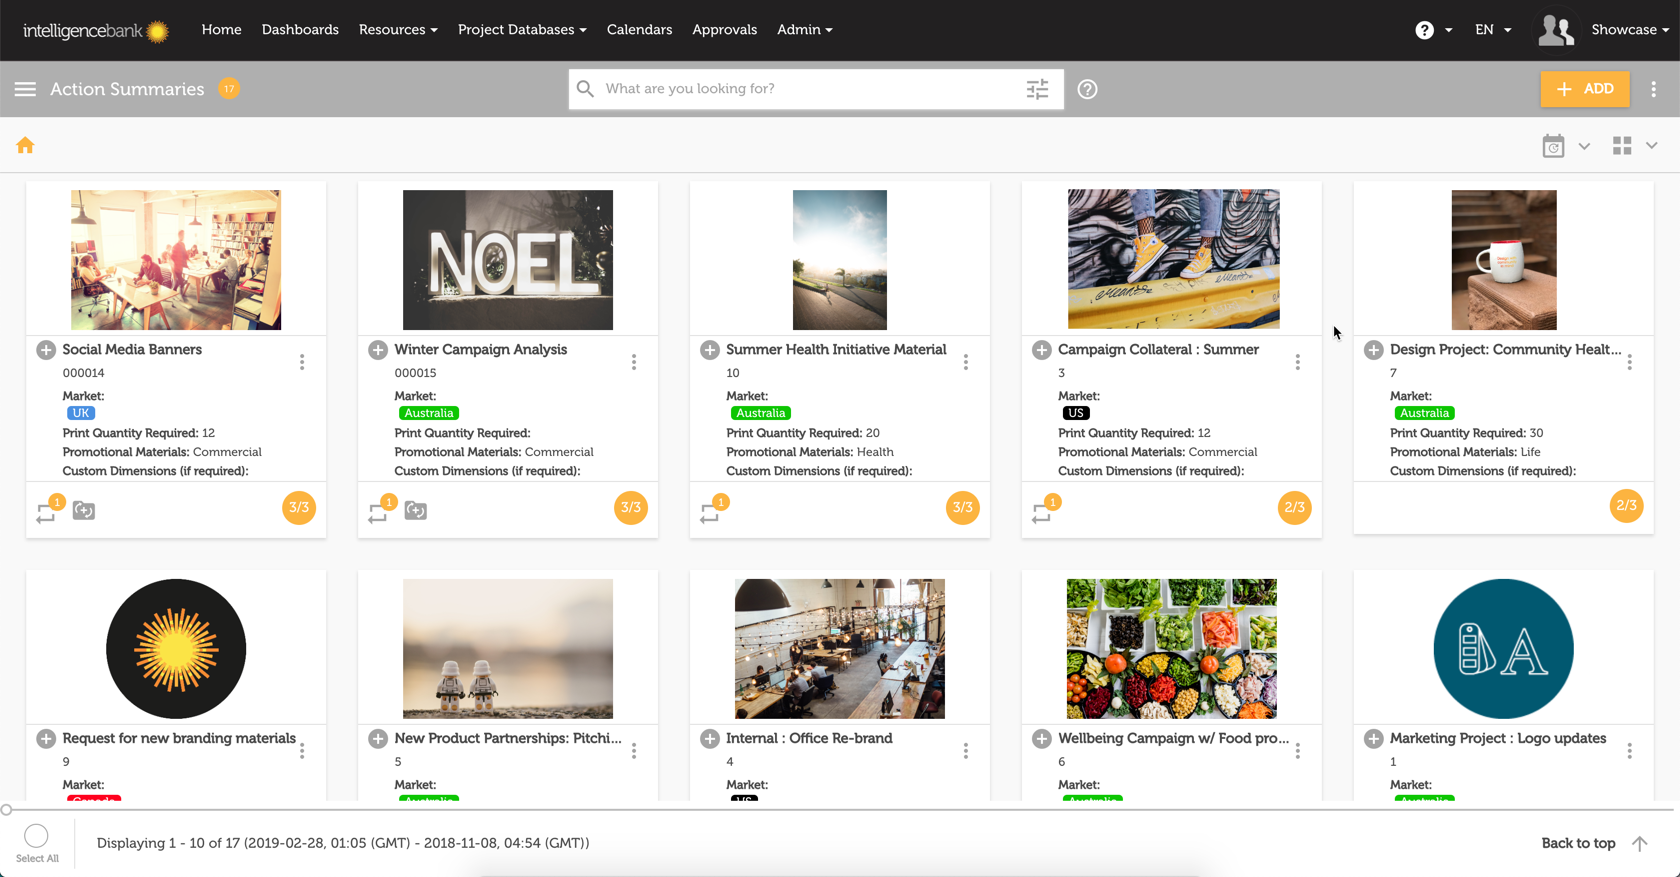This screenshot has width=1680, height=877.
Task: Open Marketing Project : Logo updates title
Action: point(1498,739)
